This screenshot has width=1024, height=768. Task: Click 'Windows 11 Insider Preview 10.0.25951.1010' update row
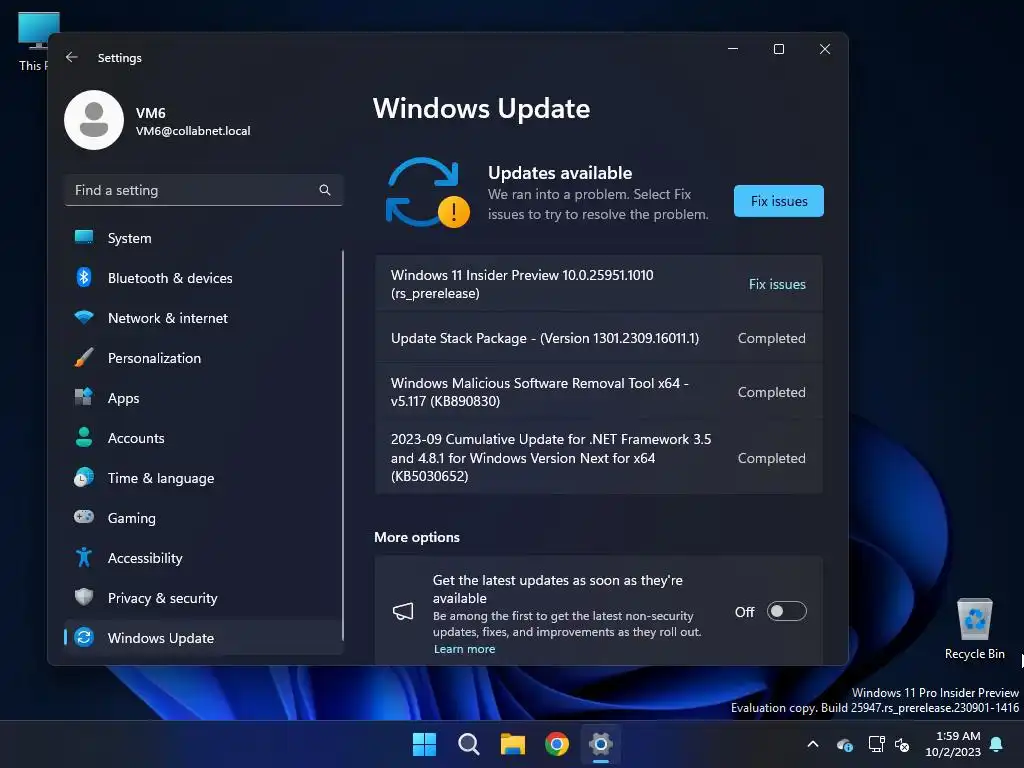[599, 284]
